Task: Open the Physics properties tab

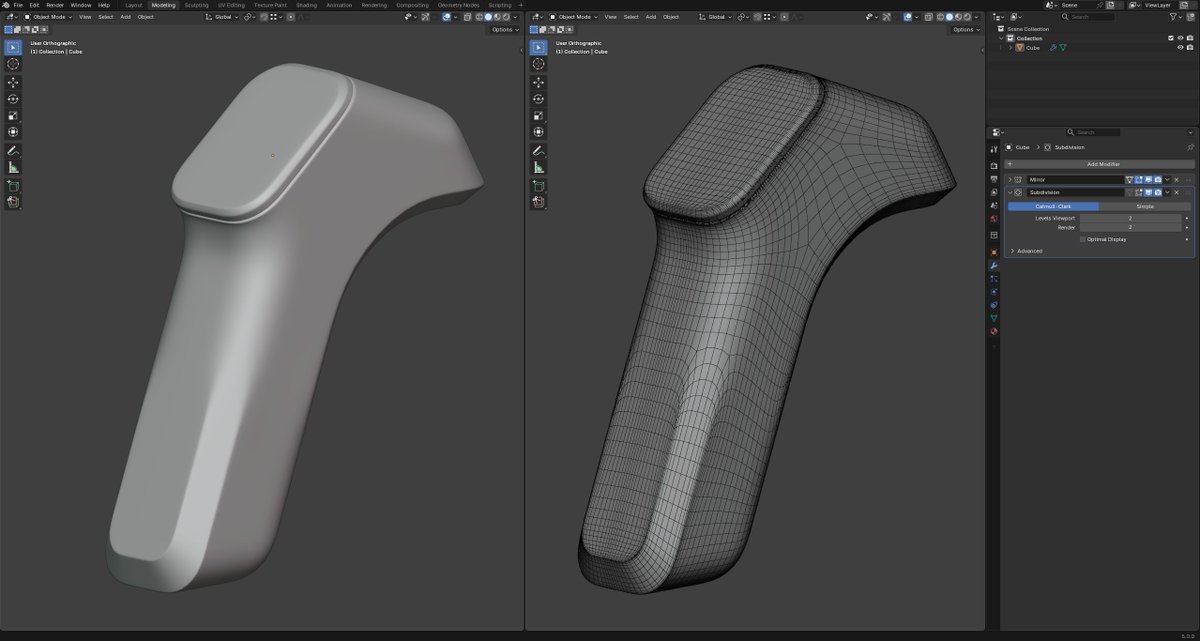Action: (x=994, y=292)
